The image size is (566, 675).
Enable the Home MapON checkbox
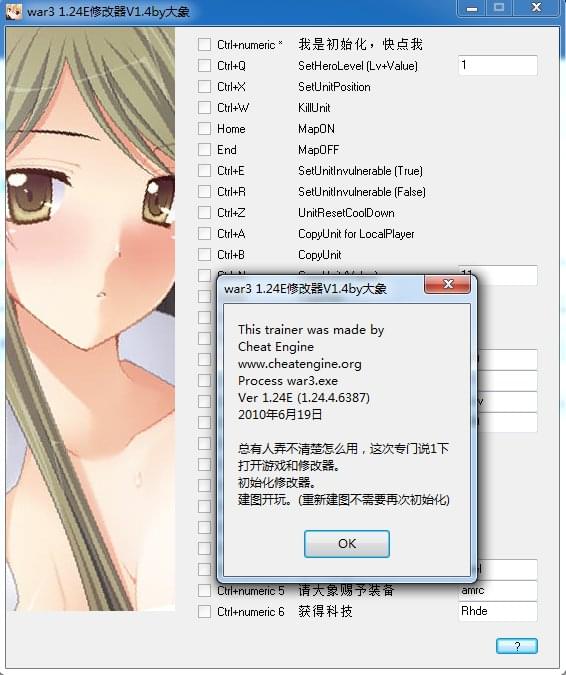(x=204, y=128)
